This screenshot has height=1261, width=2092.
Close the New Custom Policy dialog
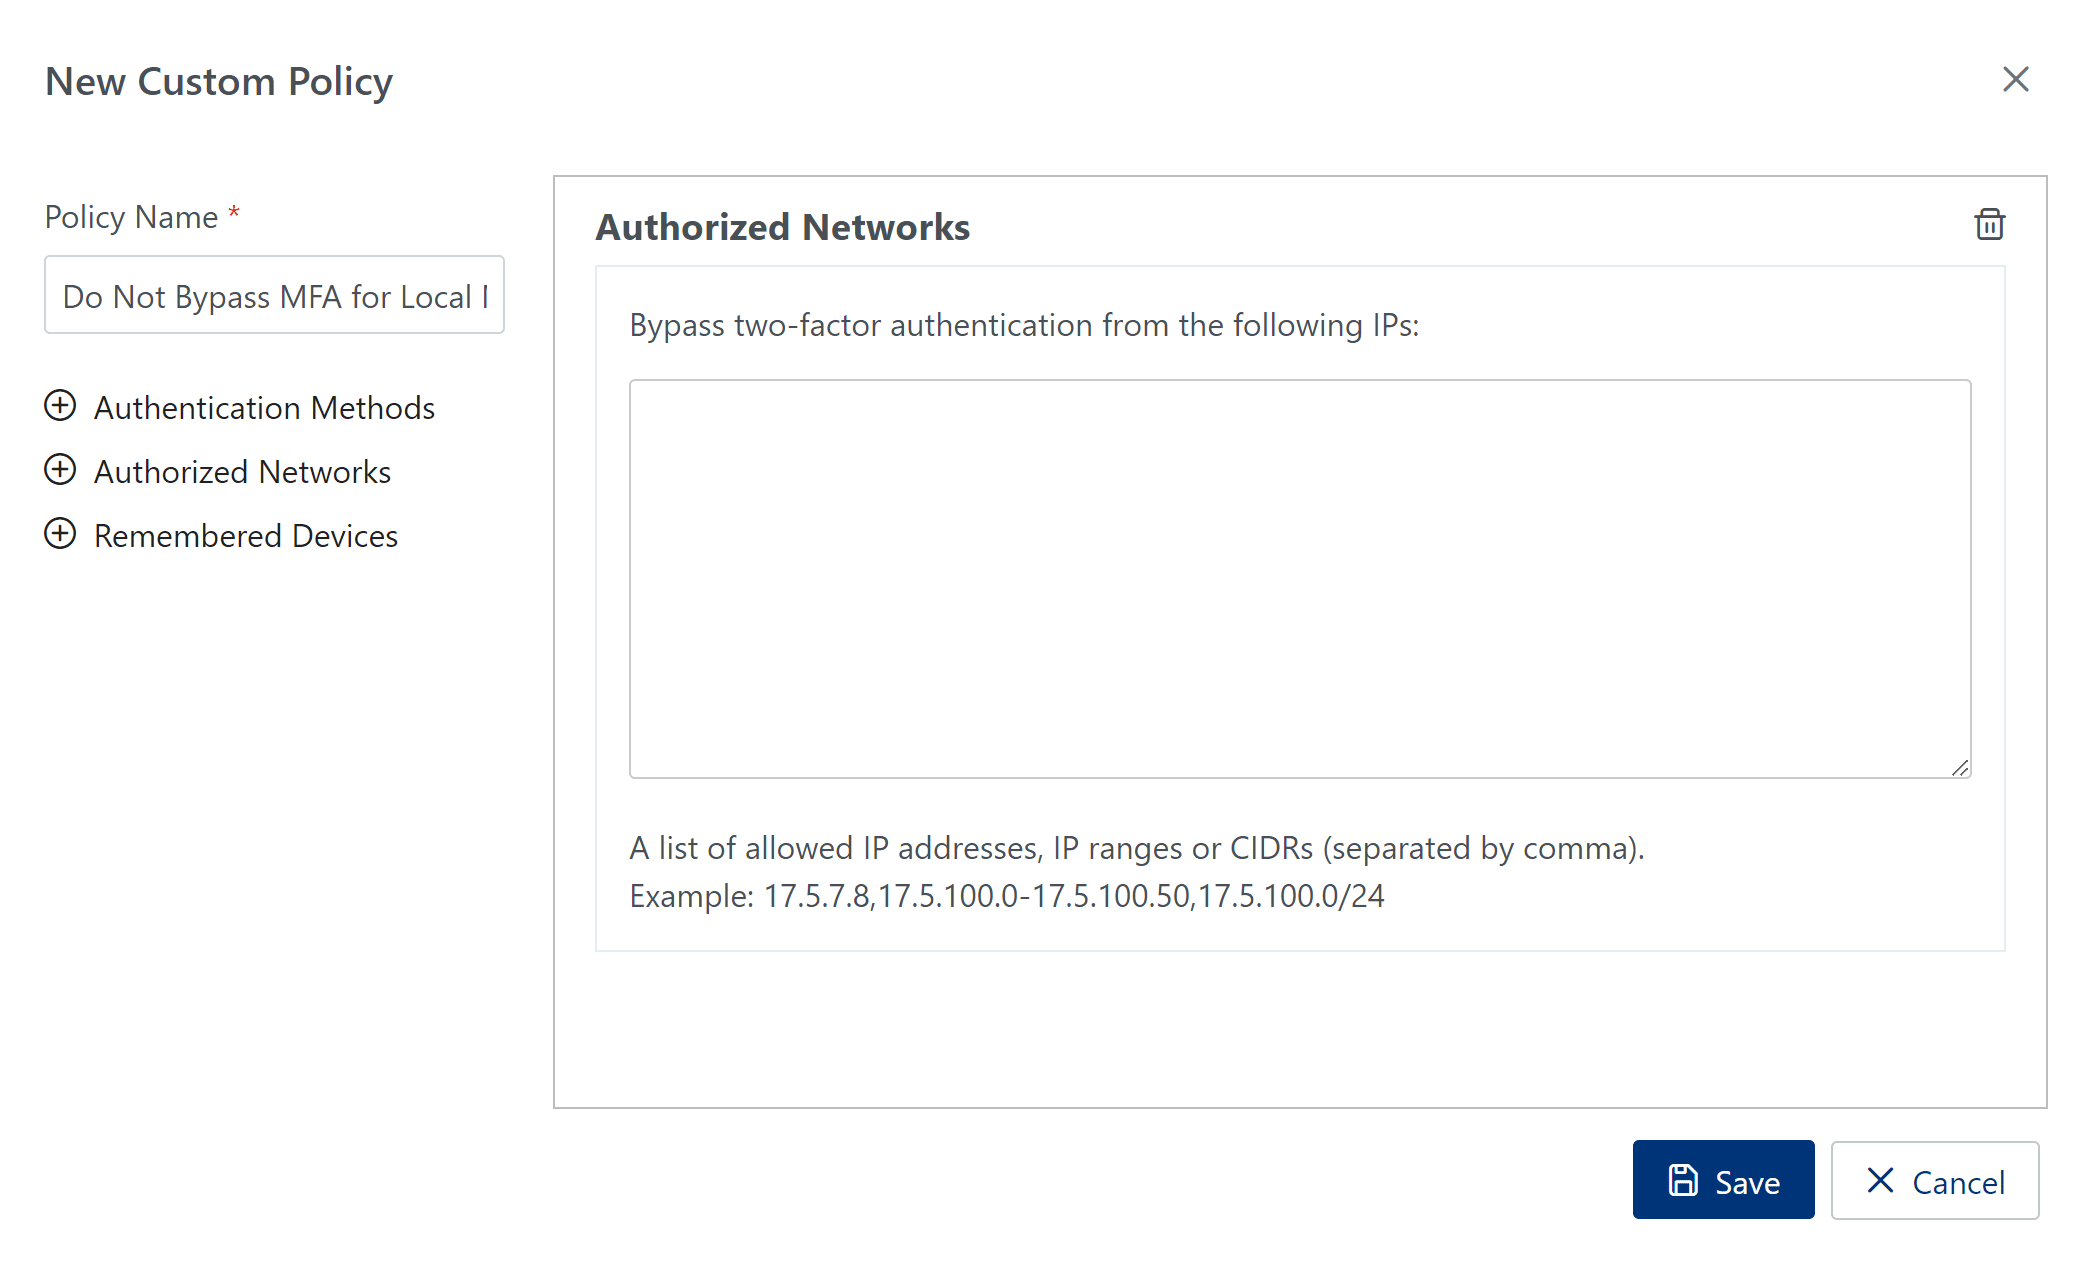coord(2015,80)
